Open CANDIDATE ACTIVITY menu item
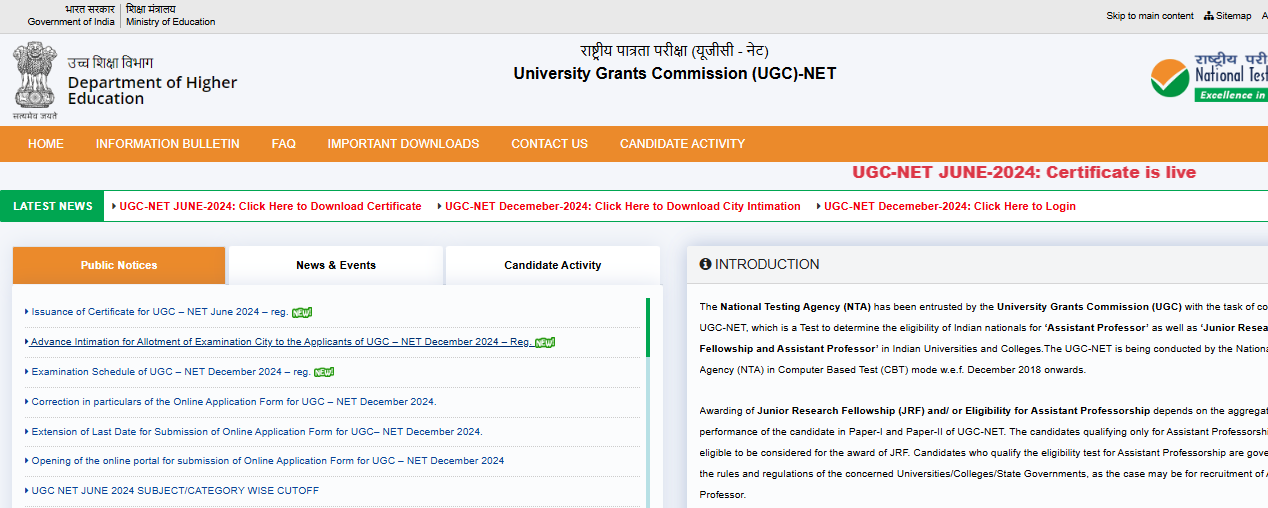1268x508 pixels. (x=682, y=144)
